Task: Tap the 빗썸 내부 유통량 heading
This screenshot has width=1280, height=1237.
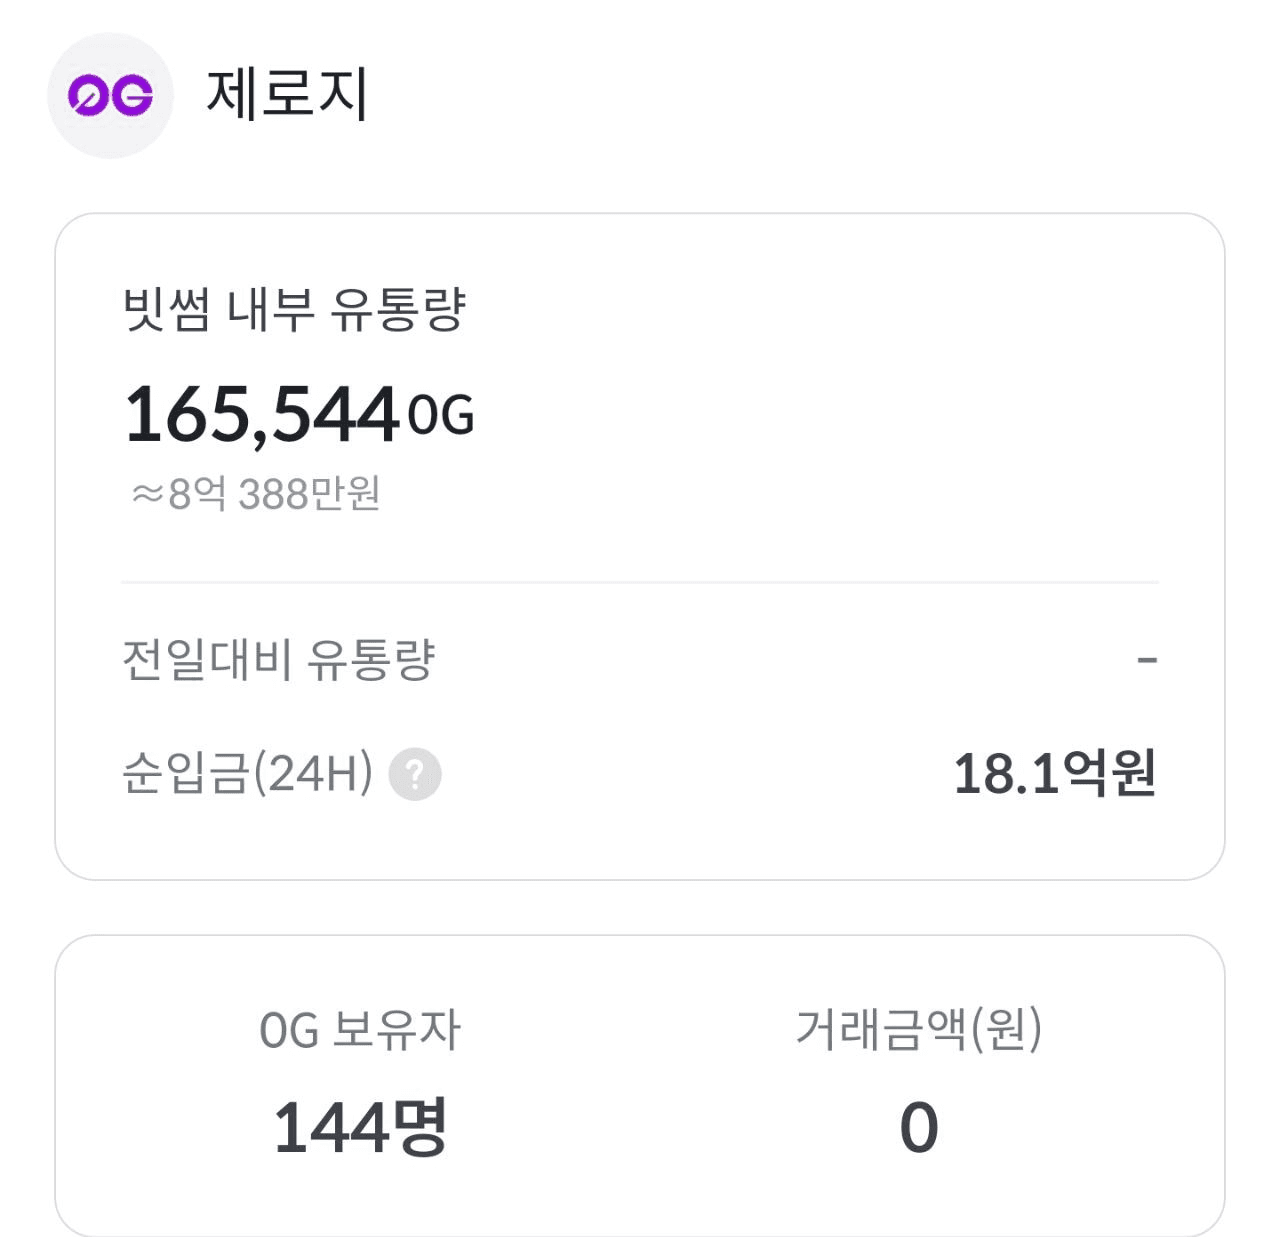Action: pos(294,309)
